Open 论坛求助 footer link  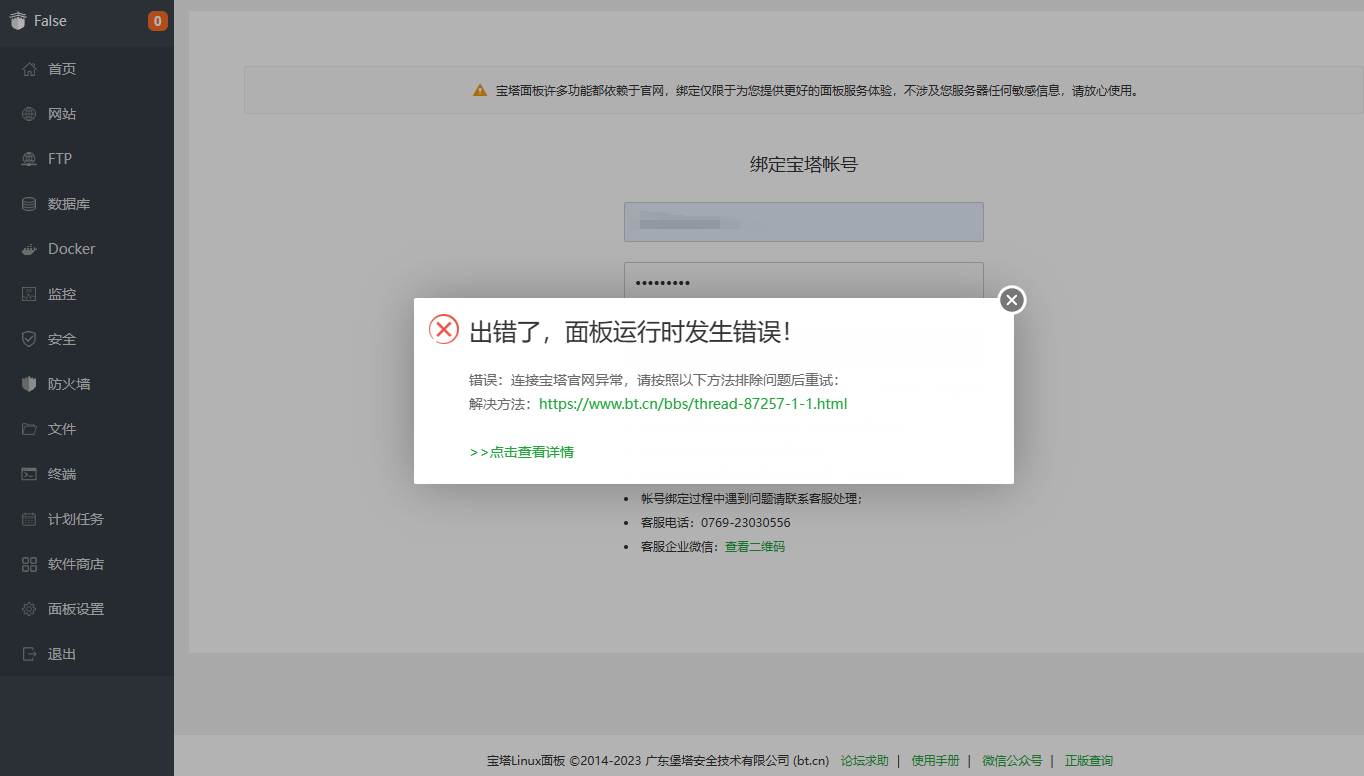click(x=865, y=761)
